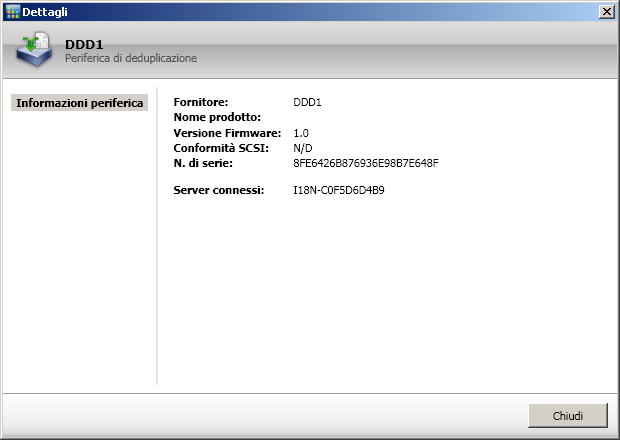Image resolution: width=620 pixels, height=440 pixels.
Task: Click the Versione Firmware label
Action: (227, 133)
